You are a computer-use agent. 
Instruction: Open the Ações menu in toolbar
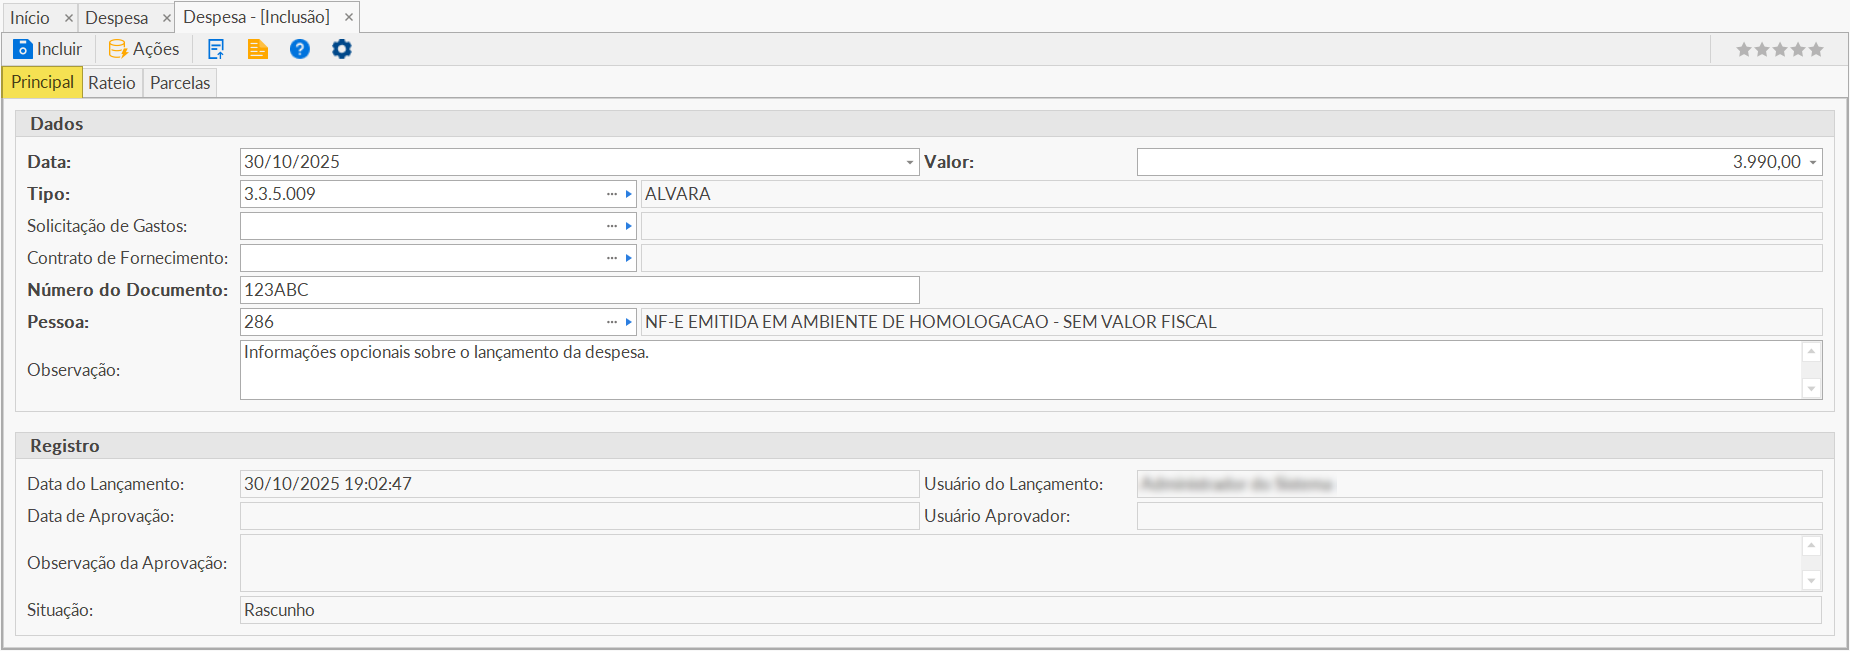(144, 49)
